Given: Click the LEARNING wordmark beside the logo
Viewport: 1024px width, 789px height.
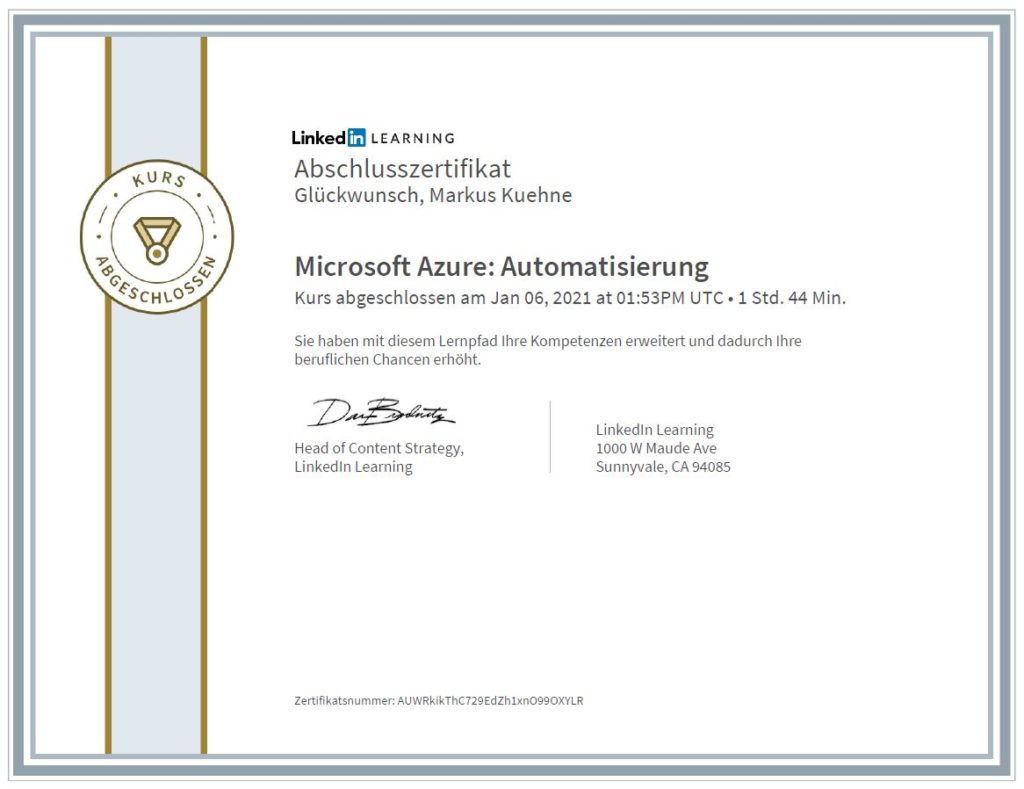Looking at the screenshot, I should tap(412, 138).
